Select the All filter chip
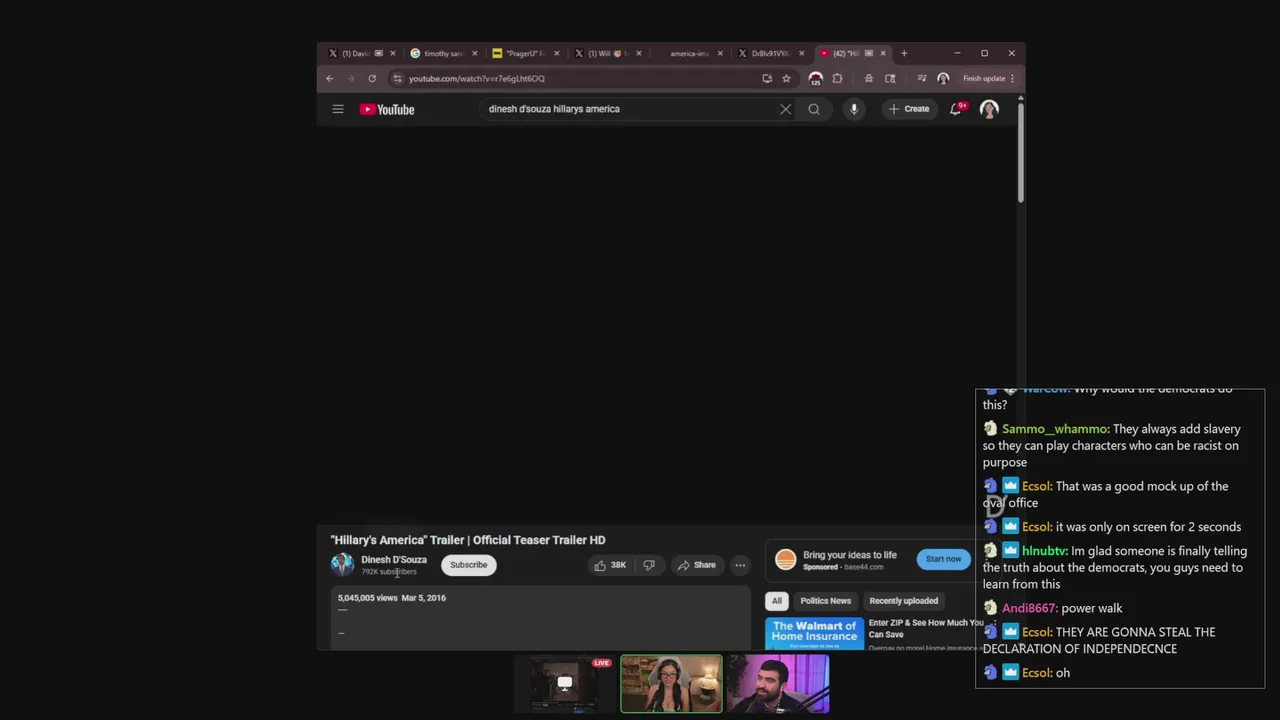Viewport: 1280px width, 720px height. click(776, 601)
